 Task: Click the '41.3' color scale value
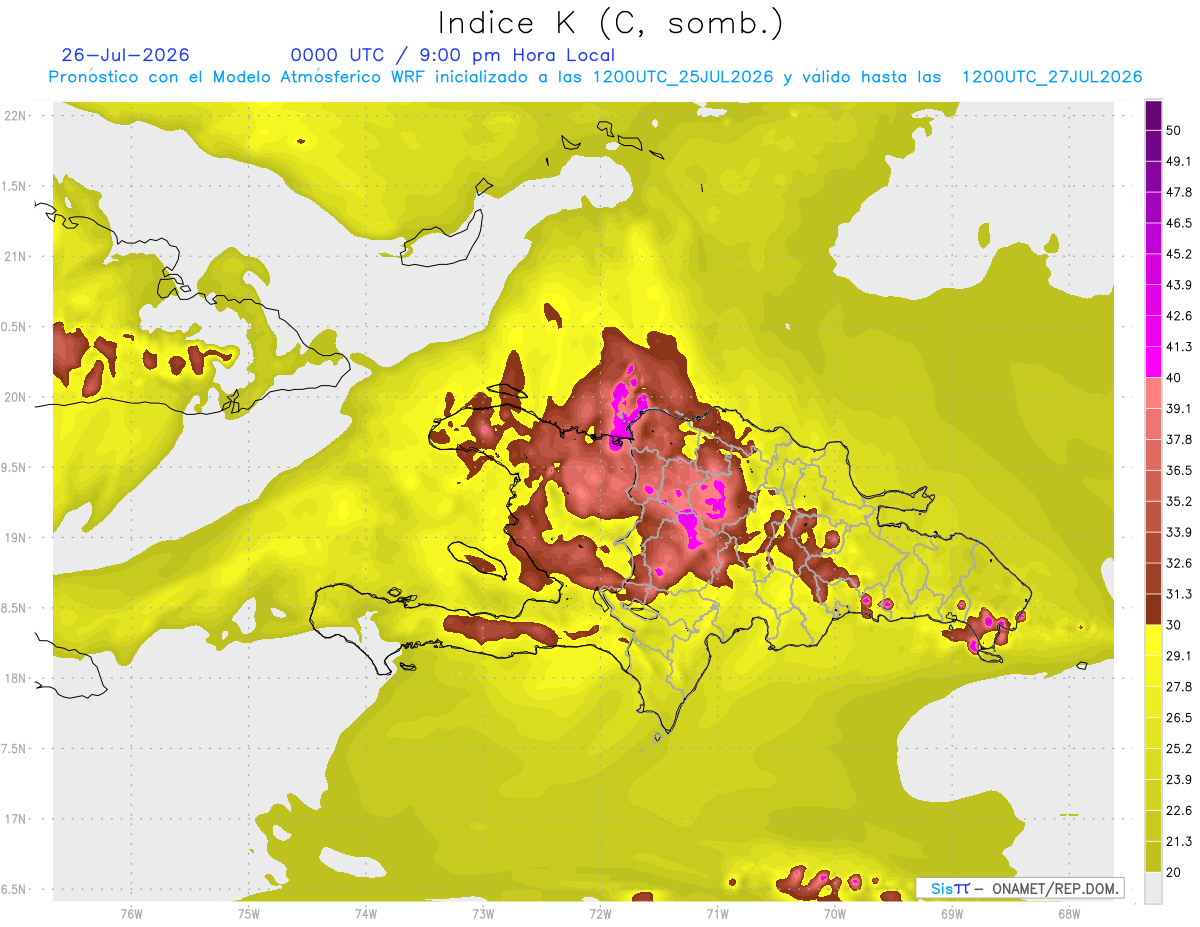(x=1179, y=347)
